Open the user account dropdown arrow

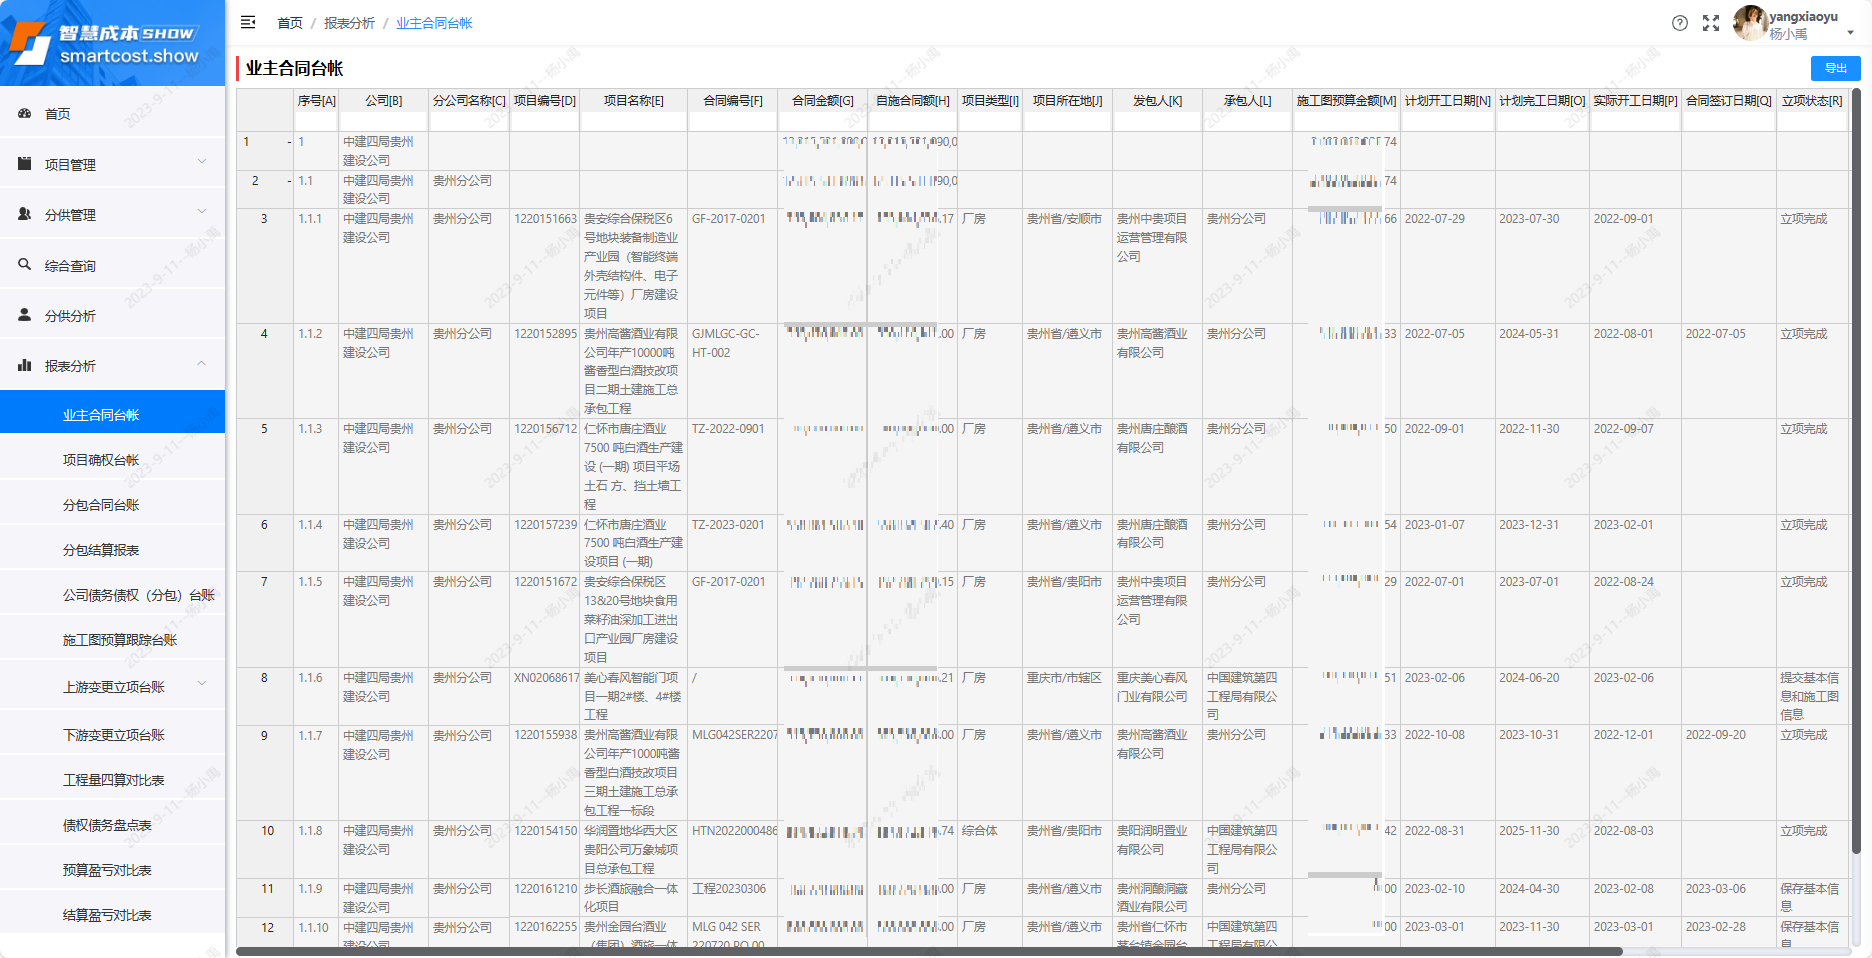(x=1850, y=33)
